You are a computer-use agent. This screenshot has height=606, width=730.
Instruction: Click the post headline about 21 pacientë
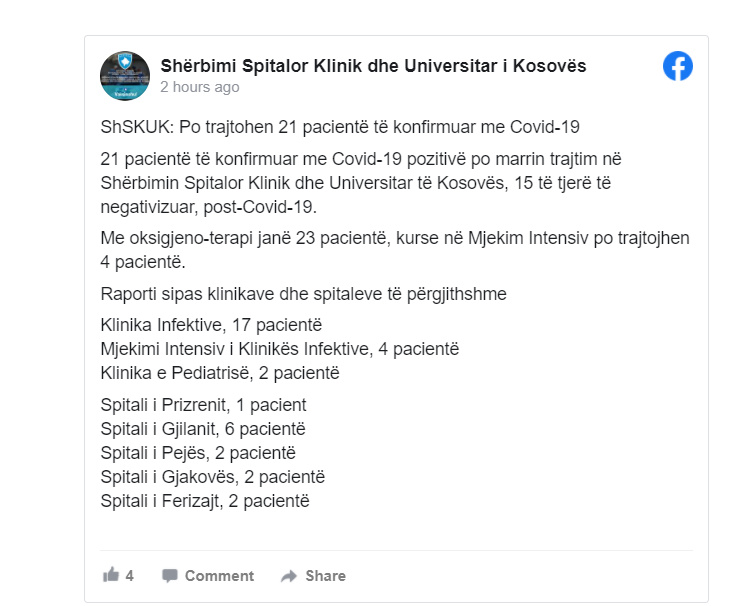(x=340, y=127)
